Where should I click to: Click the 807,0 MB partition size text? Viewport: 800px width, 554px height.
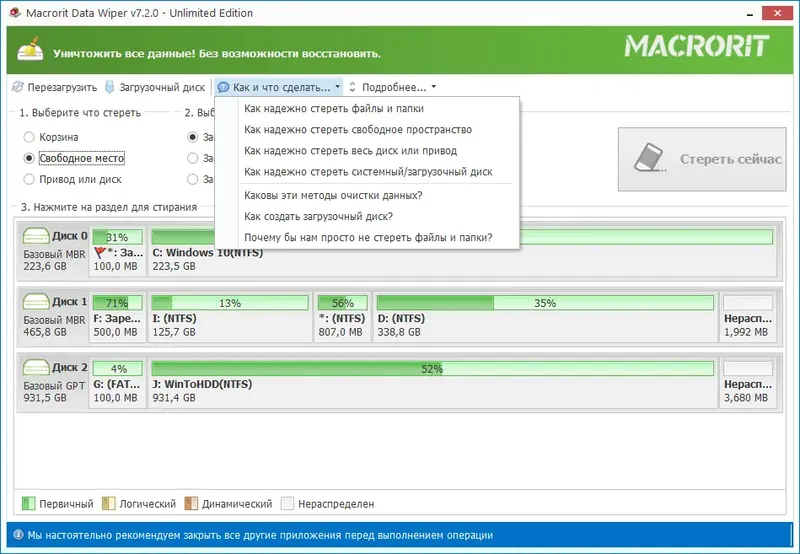(340, 332)
